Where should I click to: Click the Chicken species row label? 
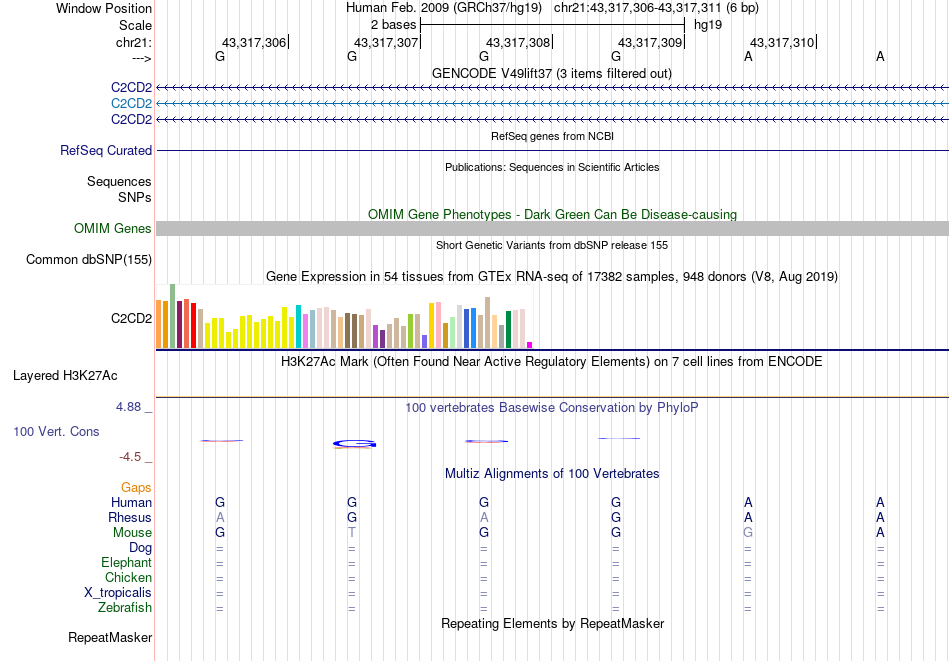click(128, 577)
